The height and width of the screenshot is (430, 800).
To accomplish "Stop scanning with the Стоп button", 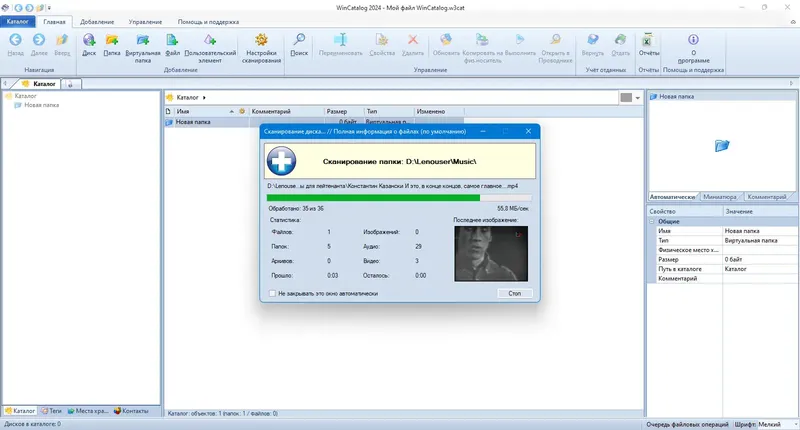I will (x=515, y=294).
